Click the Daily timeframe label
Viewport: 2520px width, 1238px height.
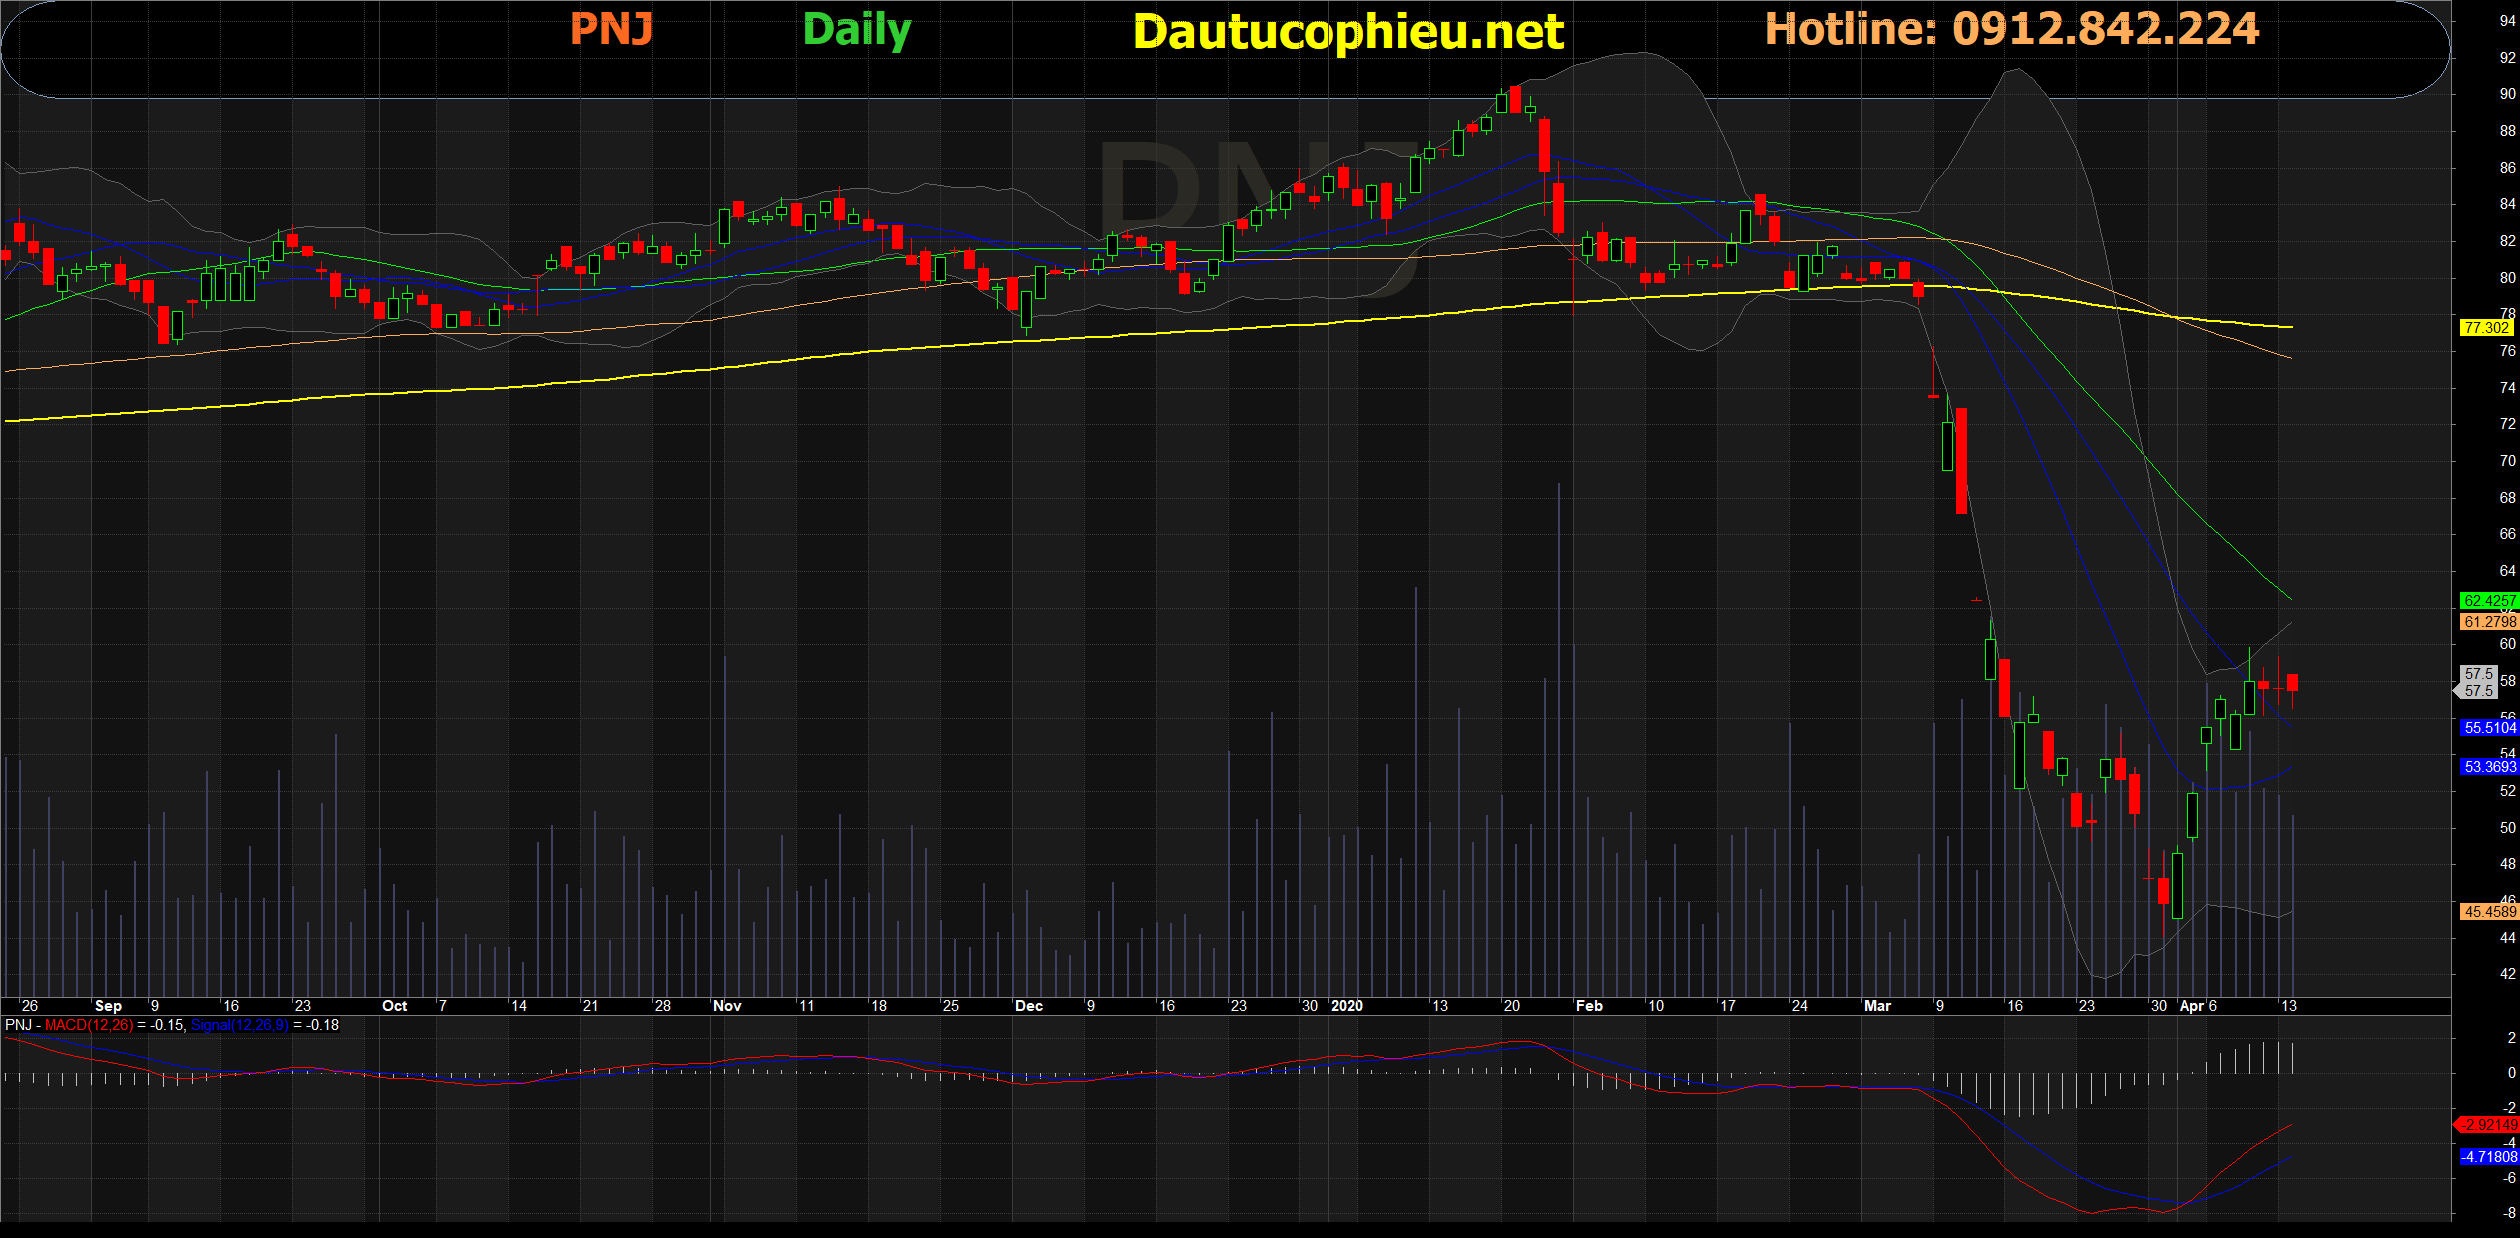coord(856,30)
